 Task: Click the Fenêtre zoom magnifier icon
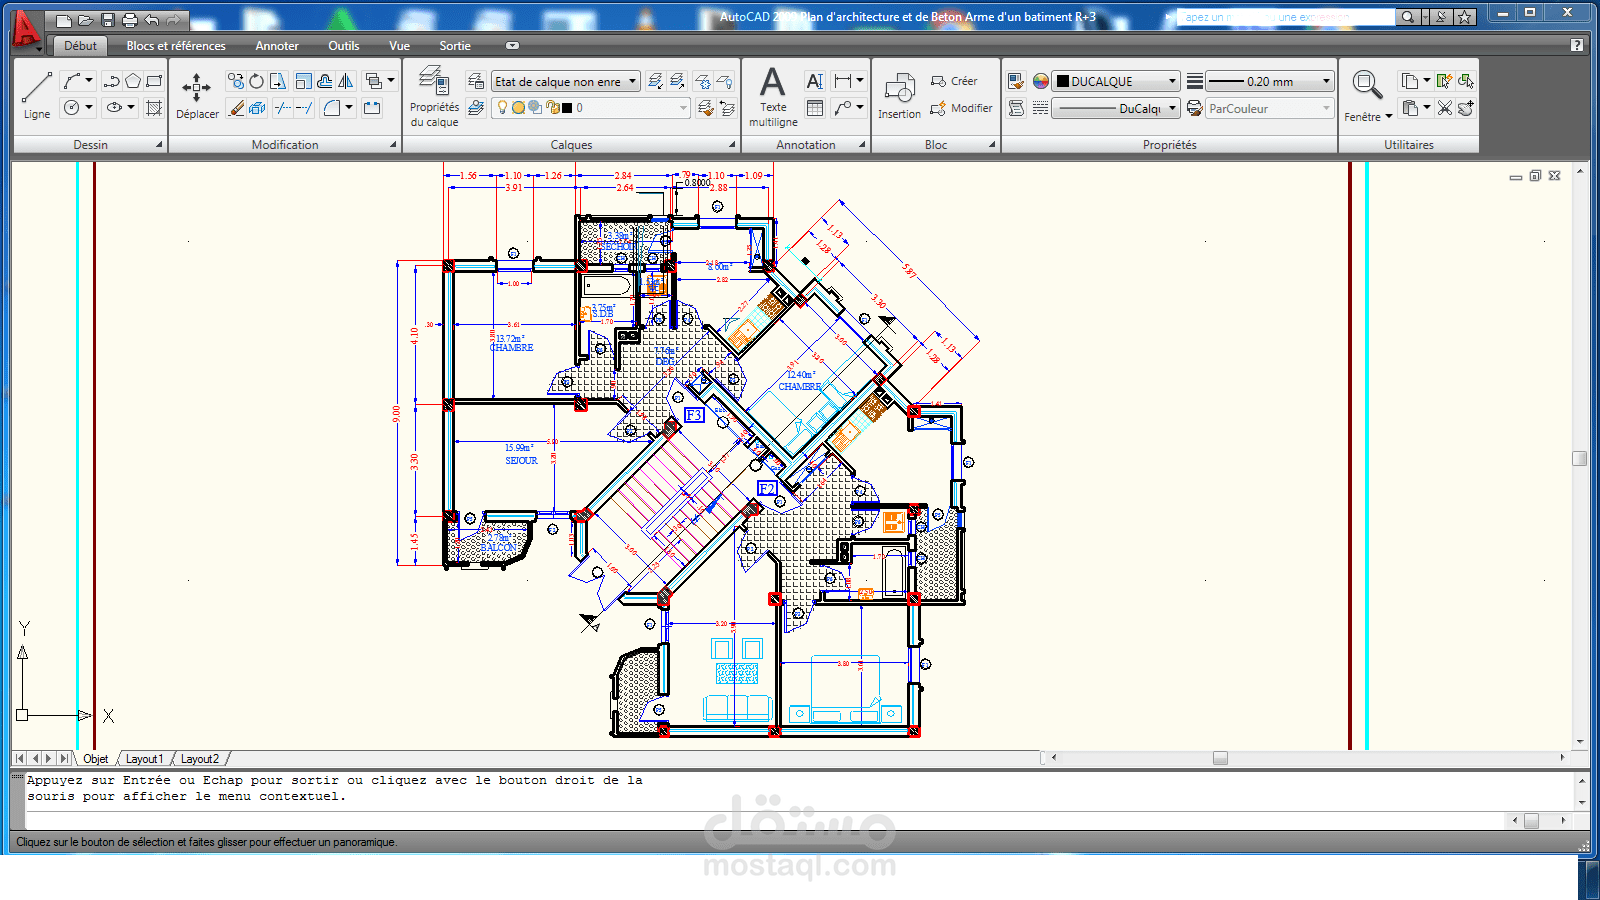click(1366, 85)
